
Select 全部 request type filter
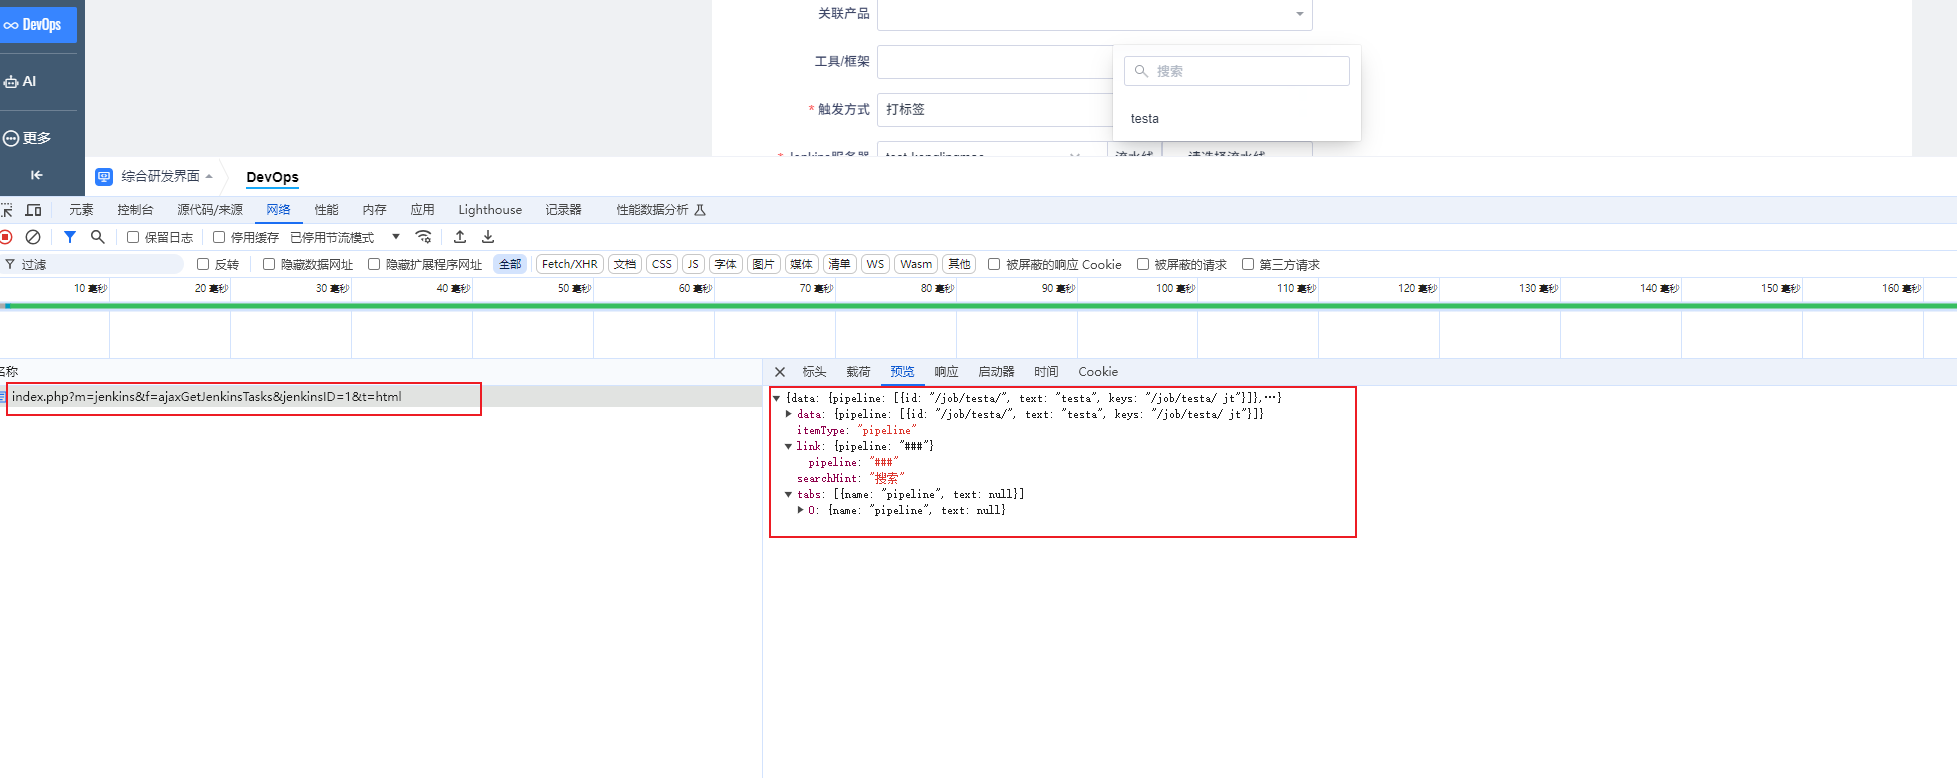(510, 264)
